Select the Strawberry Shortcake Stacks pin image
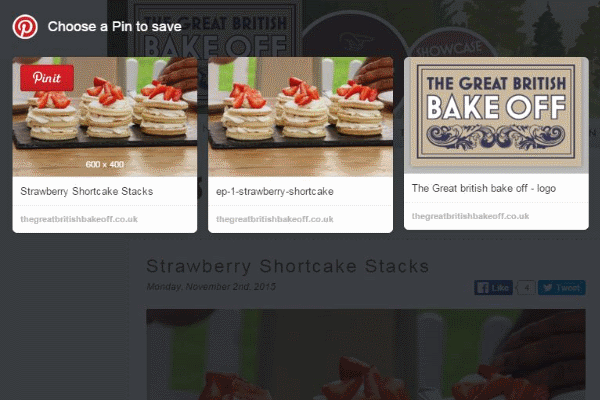 click(104, 117)
